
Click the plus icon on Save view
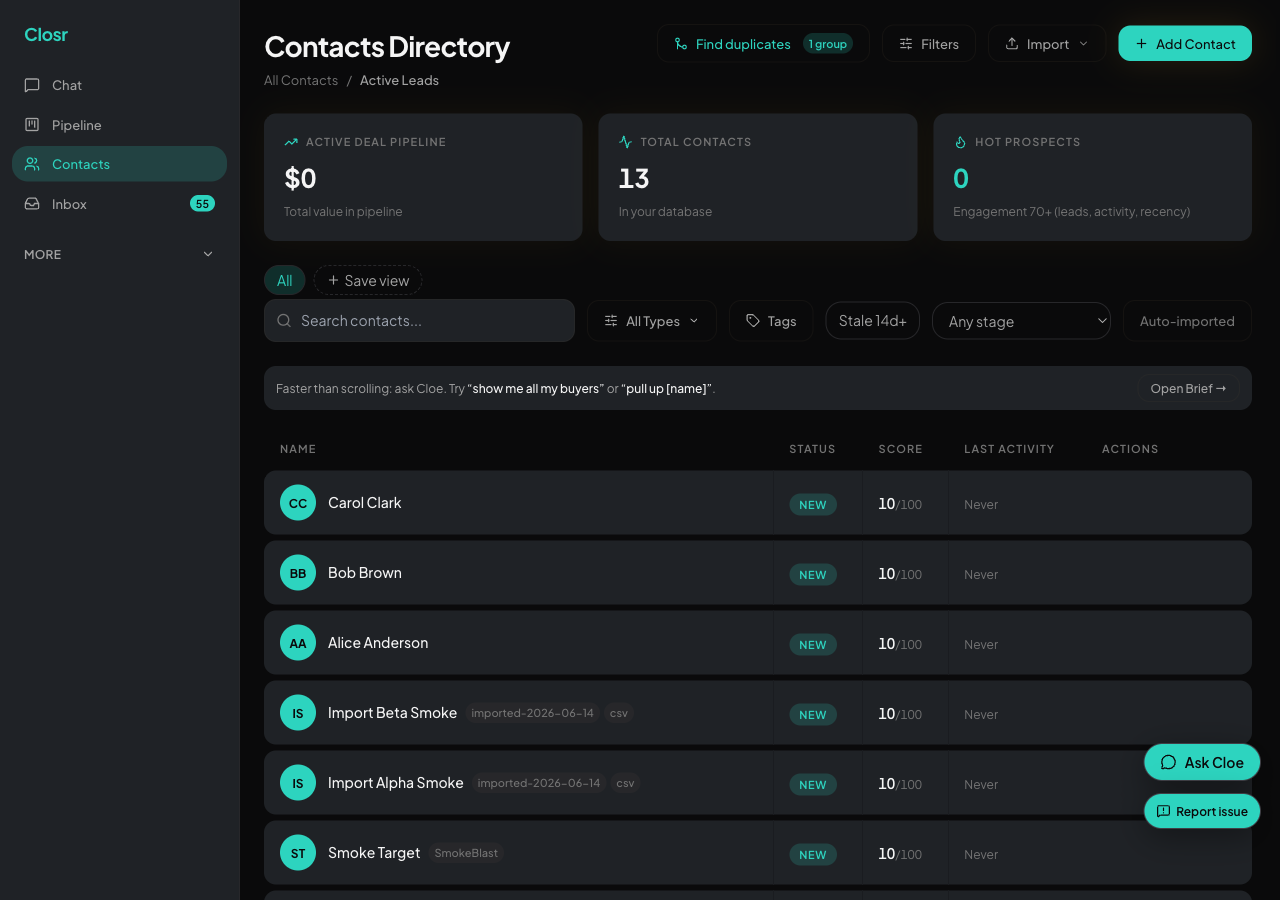coord(334,280)
